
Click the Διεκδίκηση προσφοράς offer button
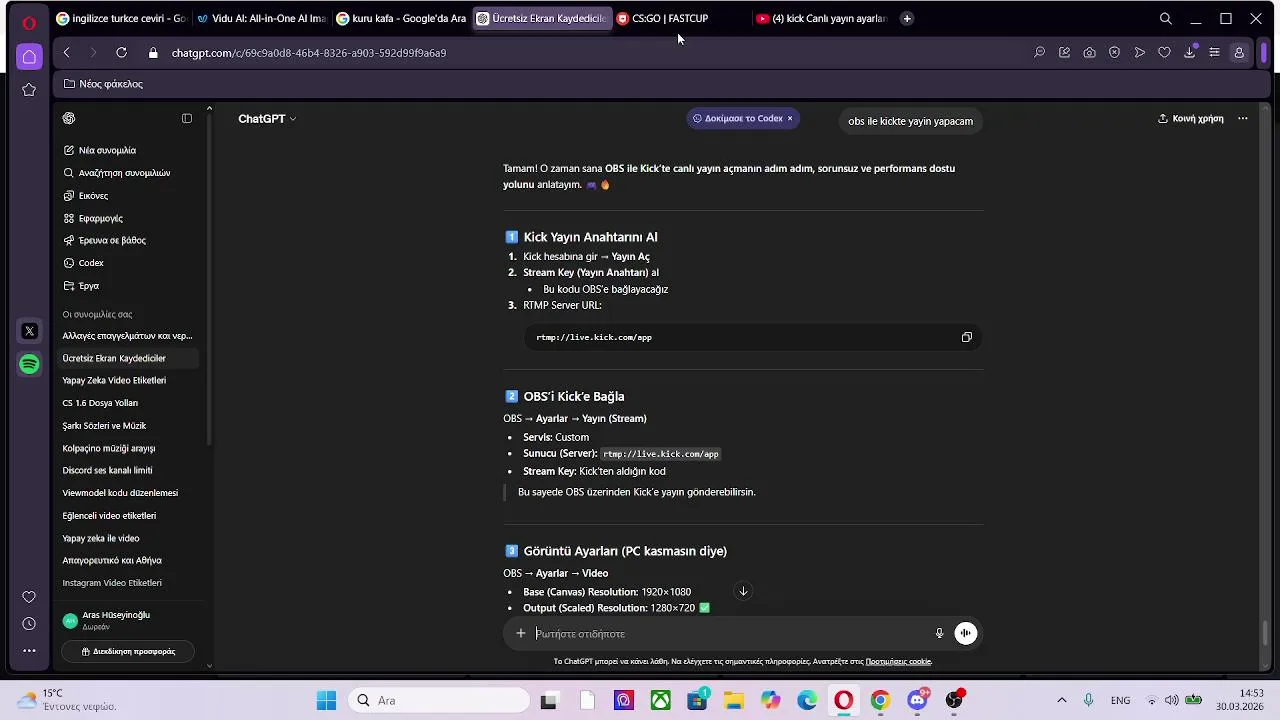tap(128, 651)
